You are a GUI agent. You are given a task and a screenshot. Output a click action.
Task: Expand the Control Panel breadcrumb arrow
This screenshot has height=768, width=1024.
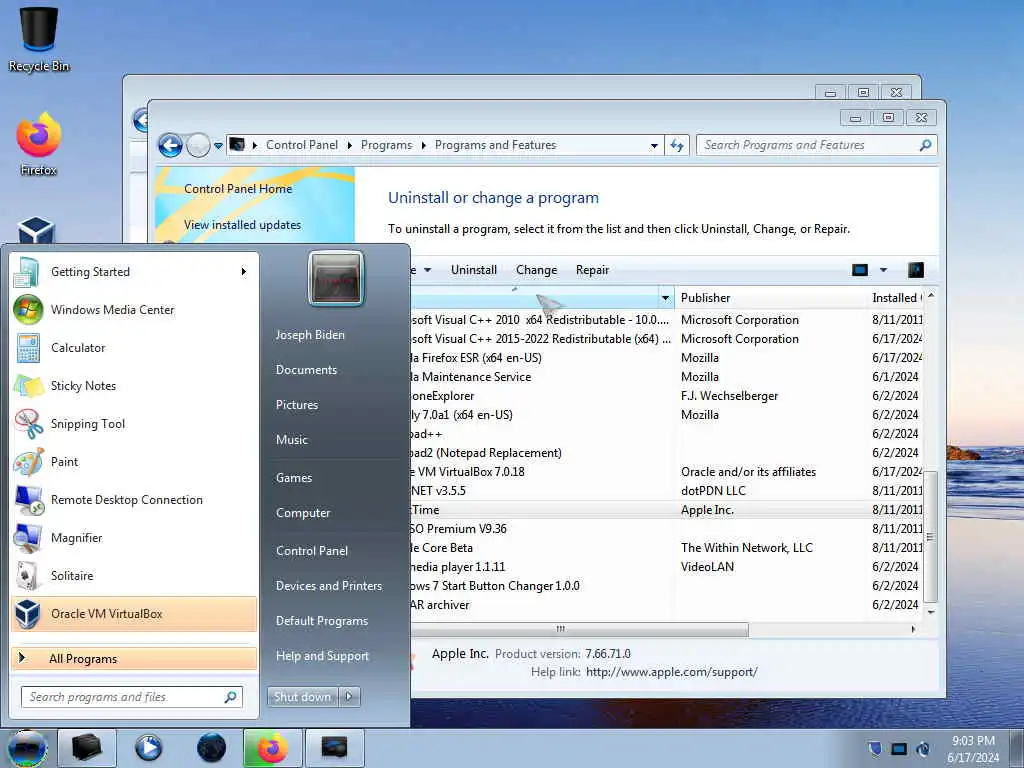pos(349,146)
